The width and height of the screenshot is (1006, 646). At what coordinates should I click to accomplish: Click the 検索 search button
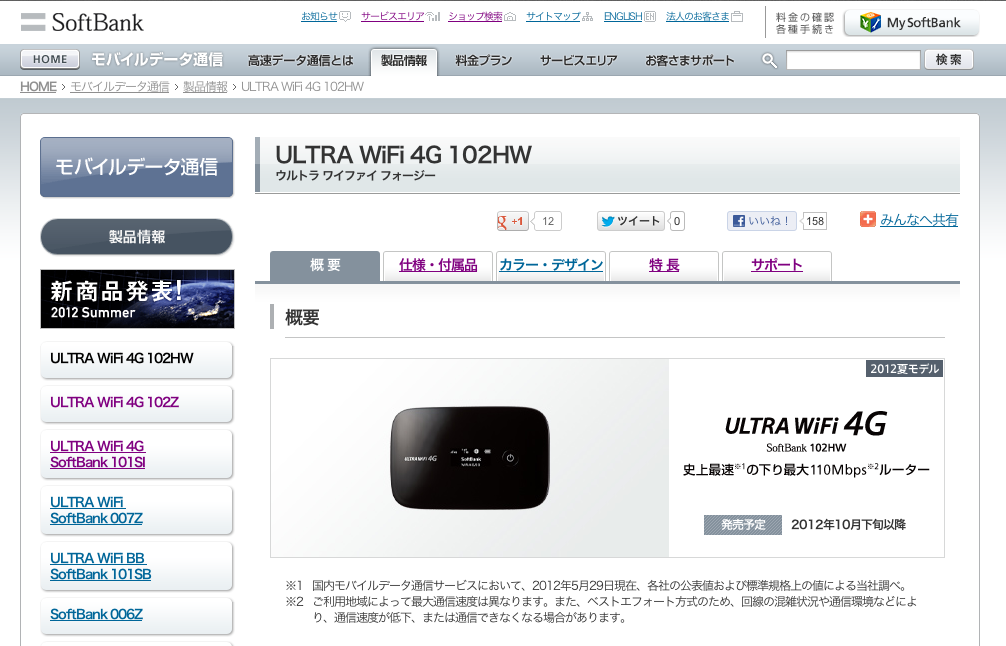[949, 60]
